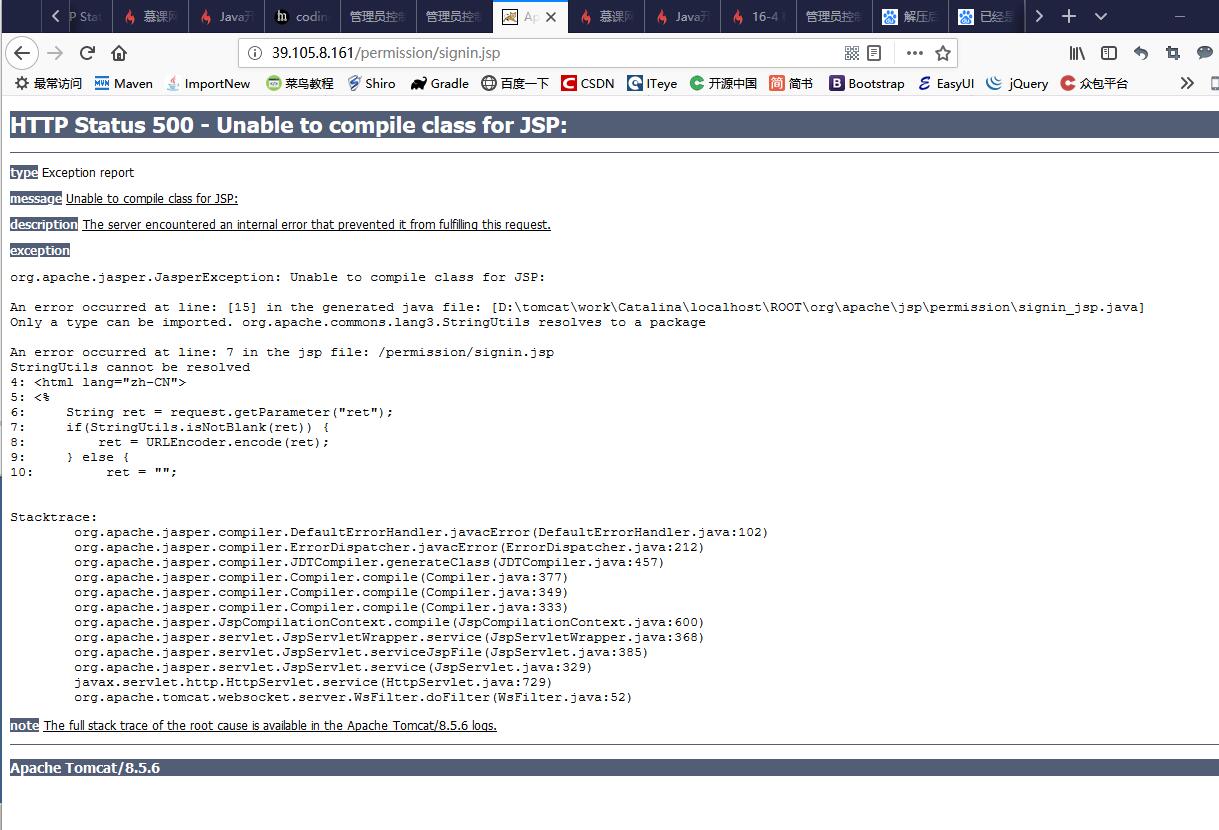Reload the current page
Screen dimensions: 1219x830
click(87, 53)
